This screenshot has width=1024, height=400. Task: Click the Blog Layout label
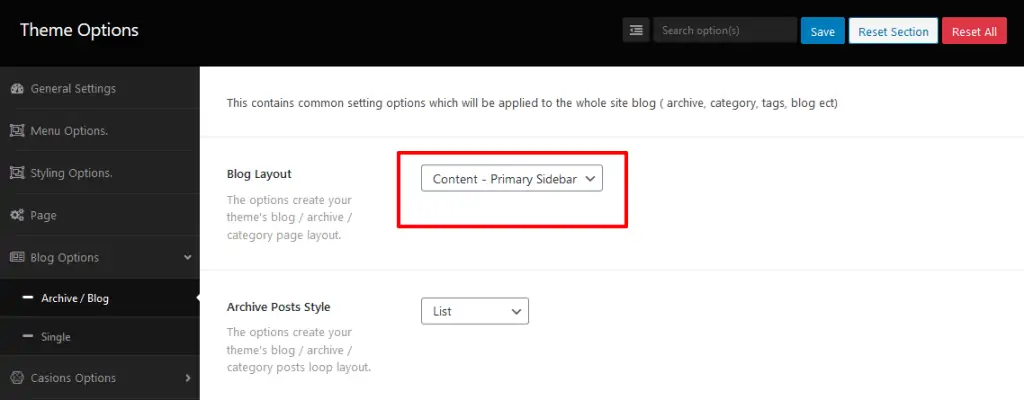(x=259, y=174)
